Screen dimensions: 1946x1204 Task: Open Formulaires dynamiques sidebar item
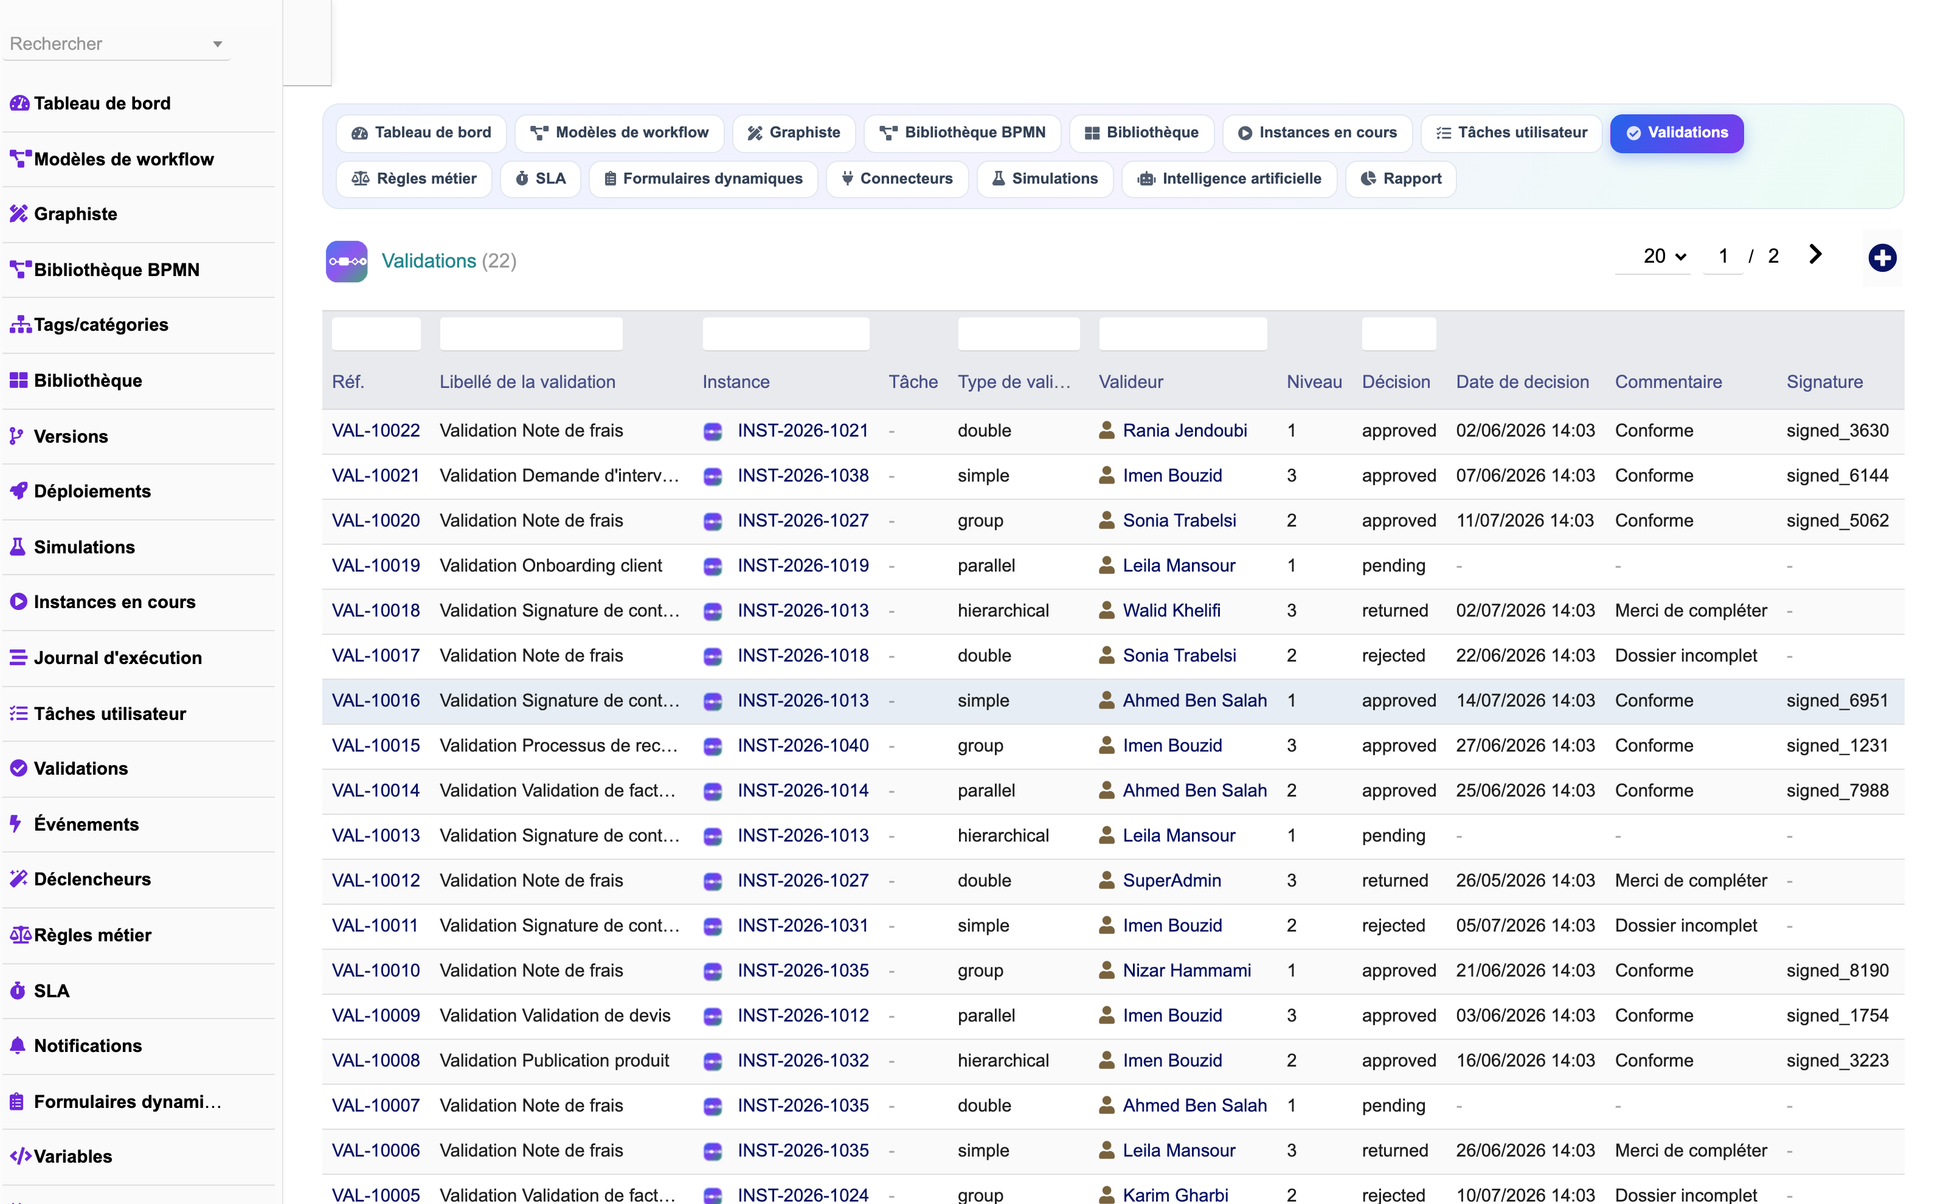click(116, 1102)
